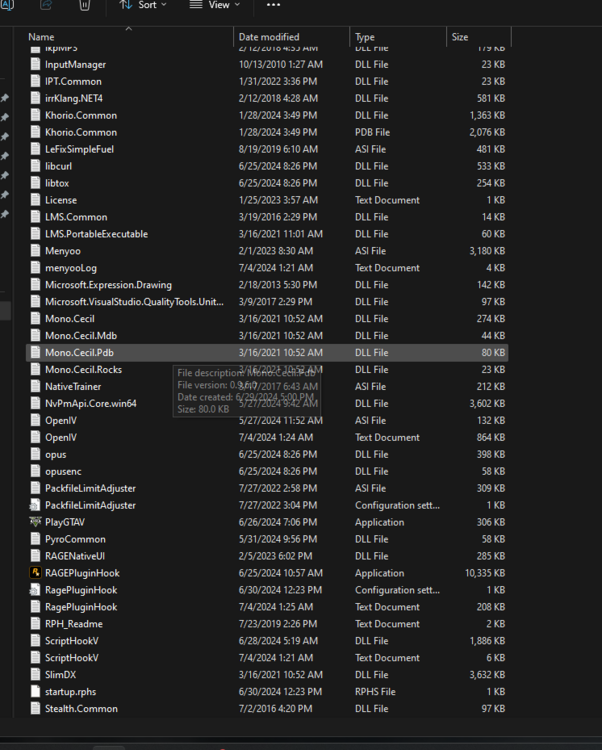Screen dimensions: 602x750
Task: Open the Sort dropdown
Action: pyautogui.click(x=143, y=5)
